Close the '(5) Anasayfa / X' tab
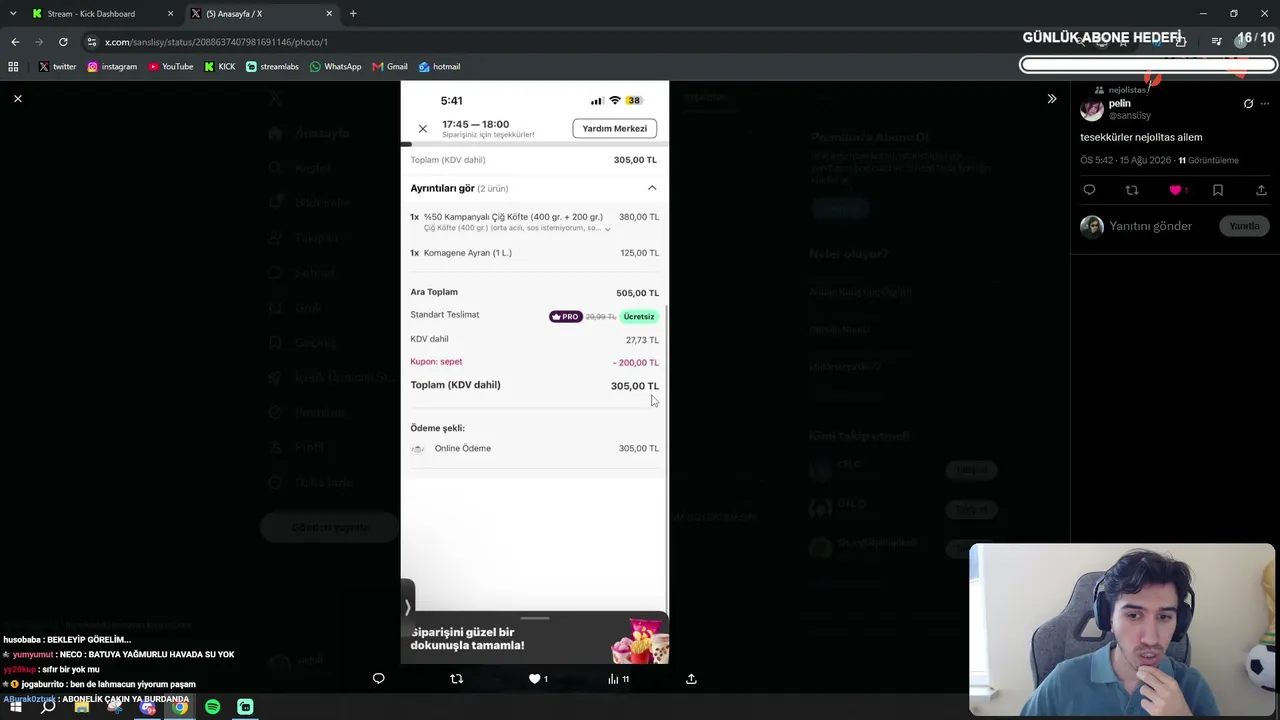Viewport: 1280px width, 720px height. coord(329,14)
